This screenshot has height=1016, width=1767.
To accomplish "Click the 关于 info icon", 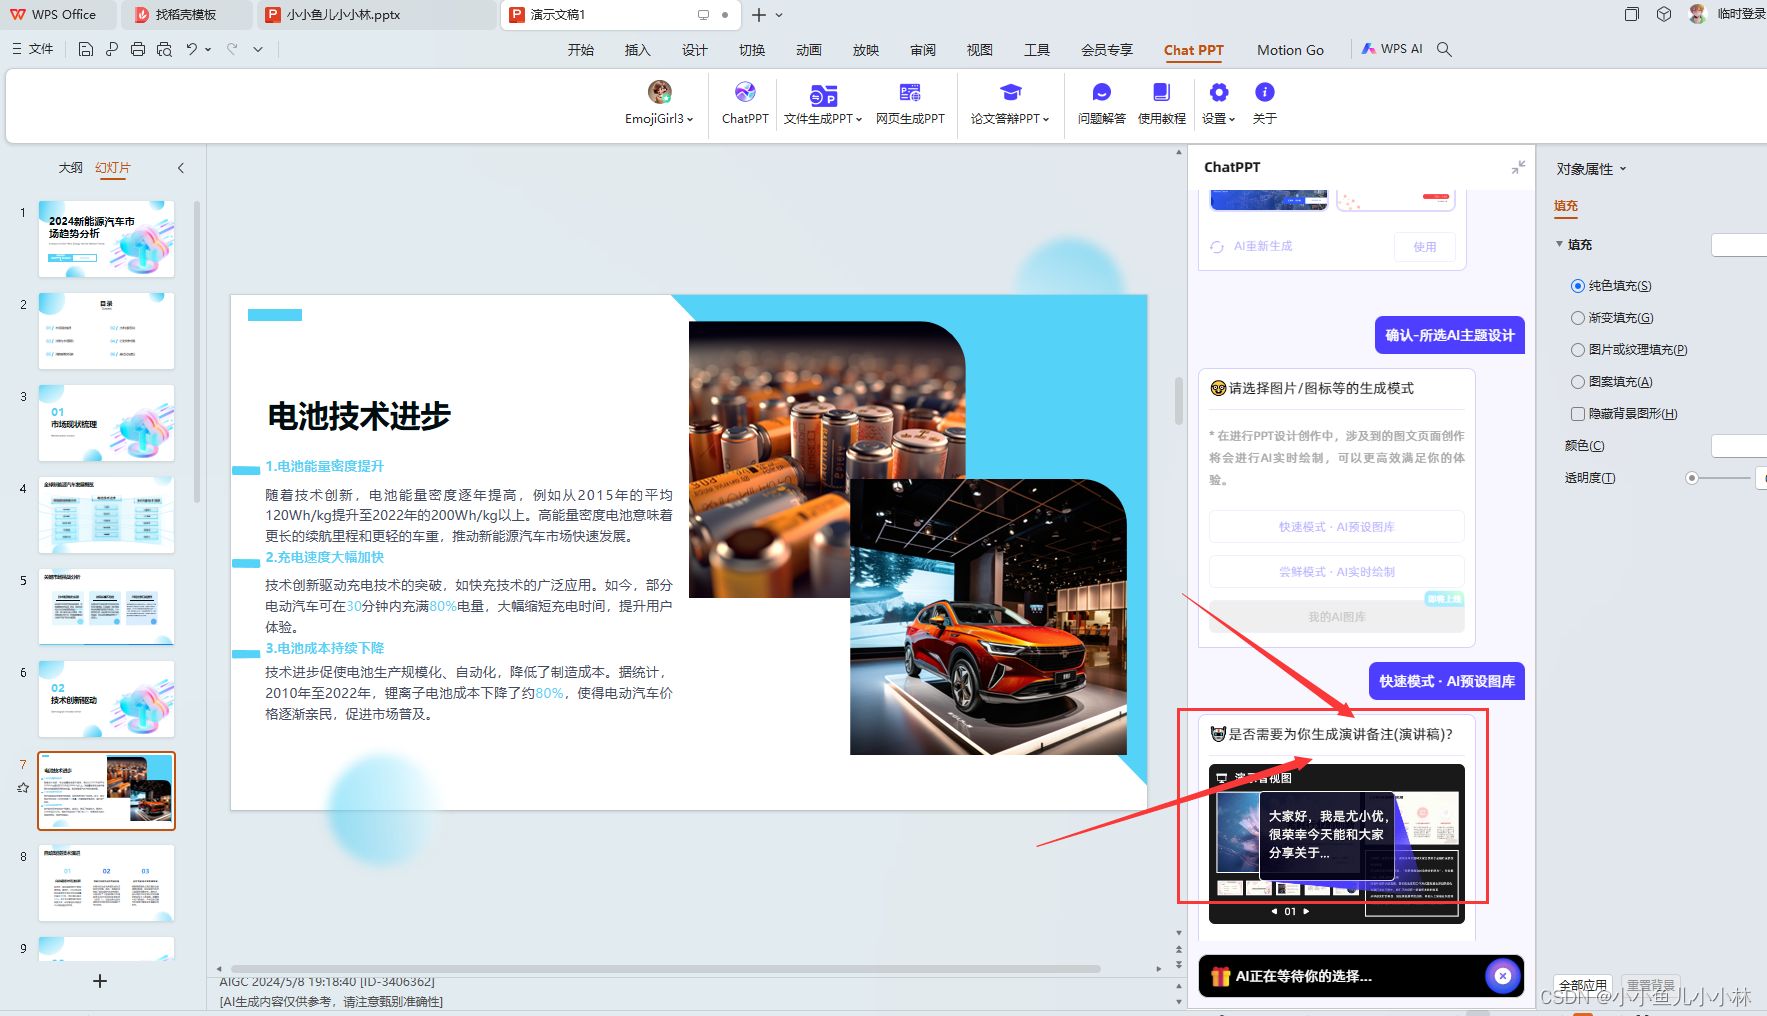I will pos(1264,93).
